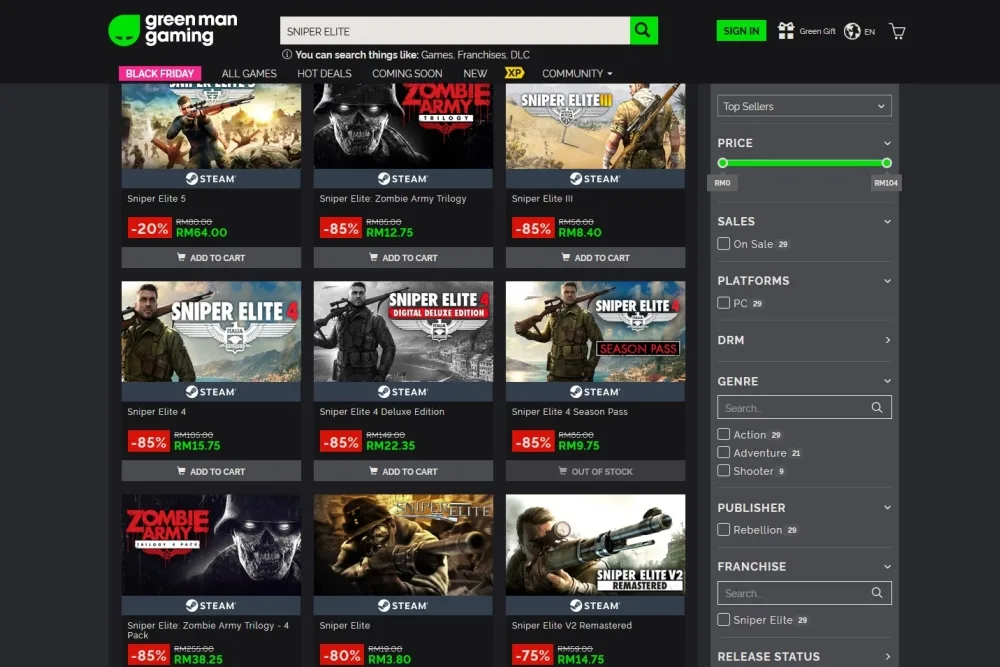Click the -20% discount badge for Sniper Elite 5
This screenshot has width=1000, height=667.
point(149,228)
